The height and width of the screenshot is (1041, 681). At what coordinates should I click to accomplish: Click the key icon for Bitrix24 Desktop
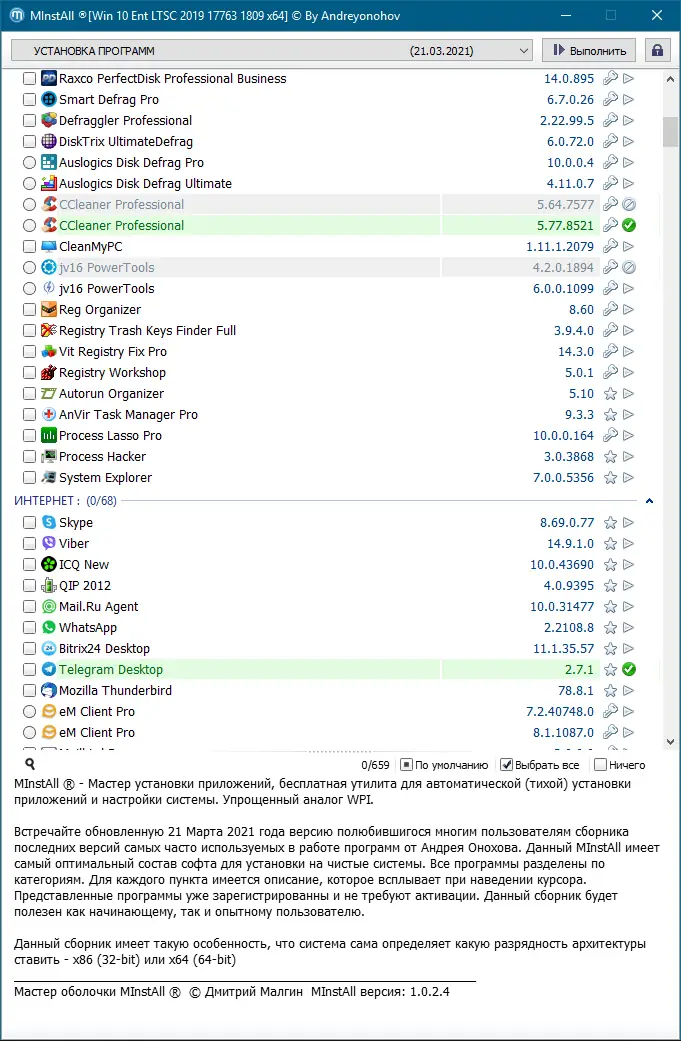(x=610, y=649)
